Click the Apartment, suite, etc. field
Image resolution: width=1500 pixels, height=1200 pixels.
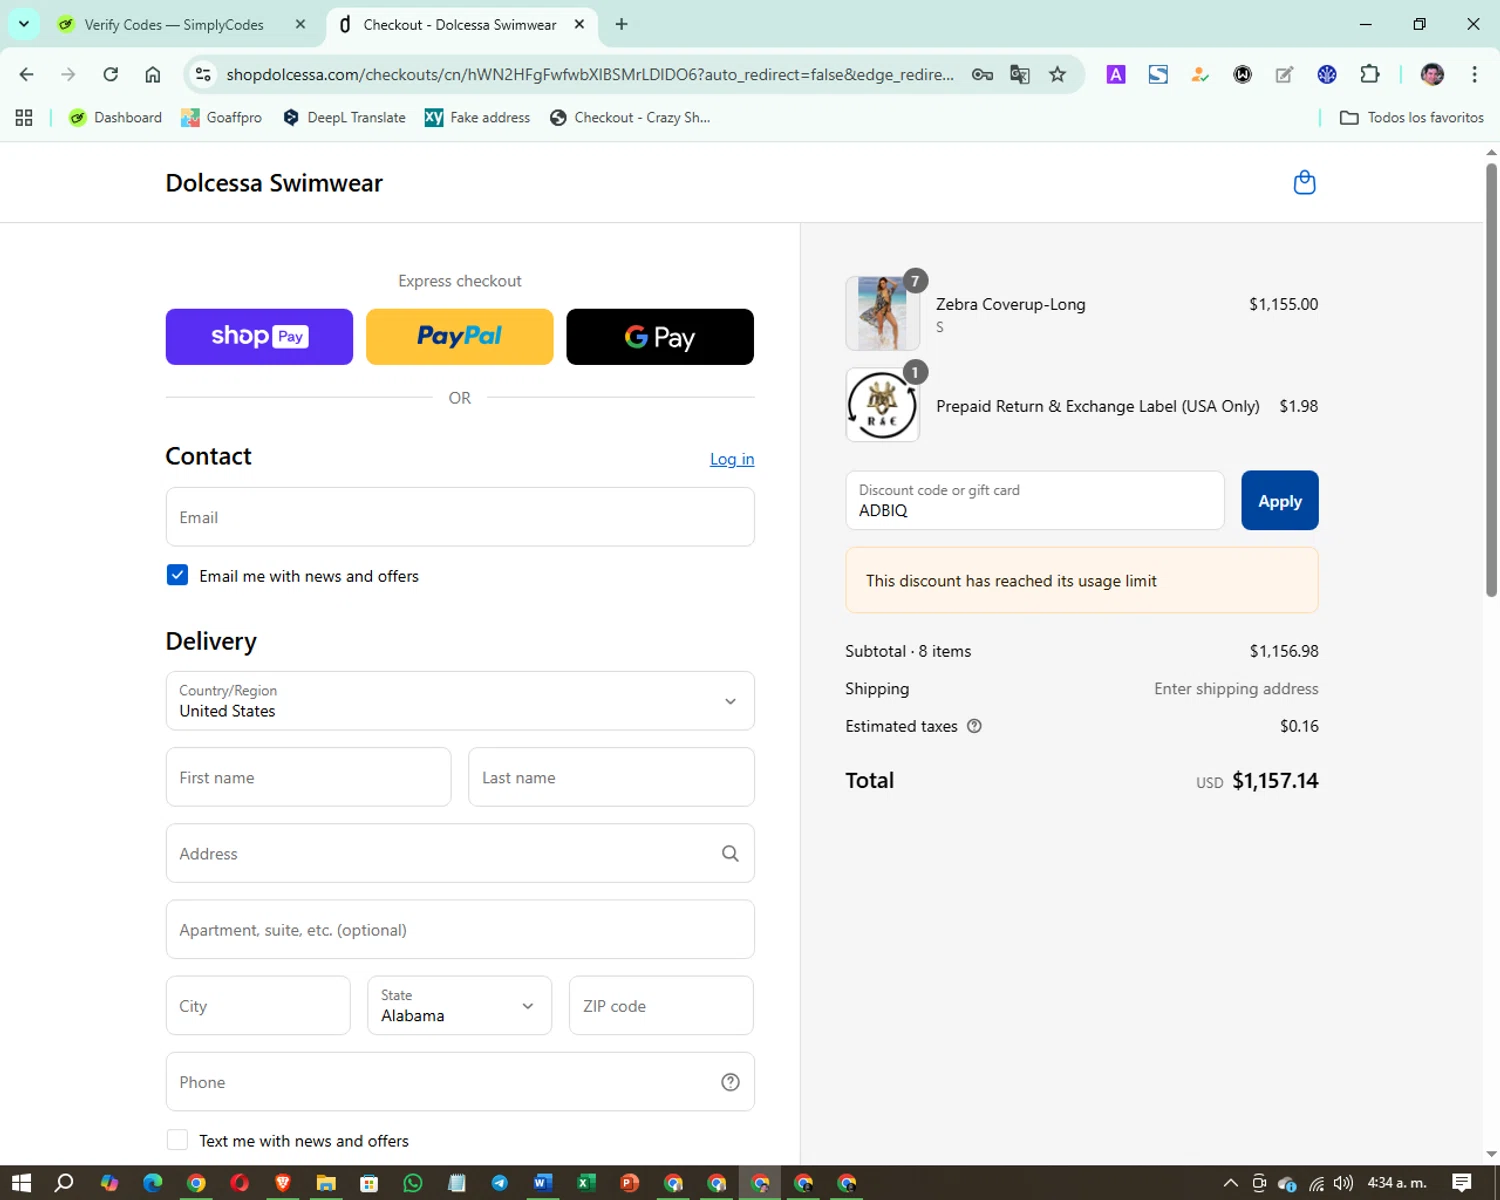click(x=460, y=929)
